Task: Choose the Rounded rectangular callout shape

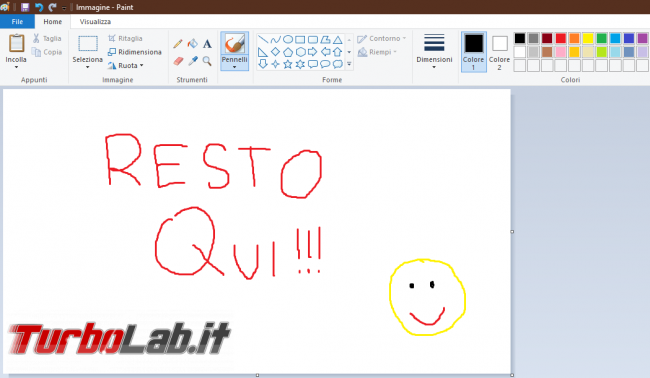Action: (313, 64)
